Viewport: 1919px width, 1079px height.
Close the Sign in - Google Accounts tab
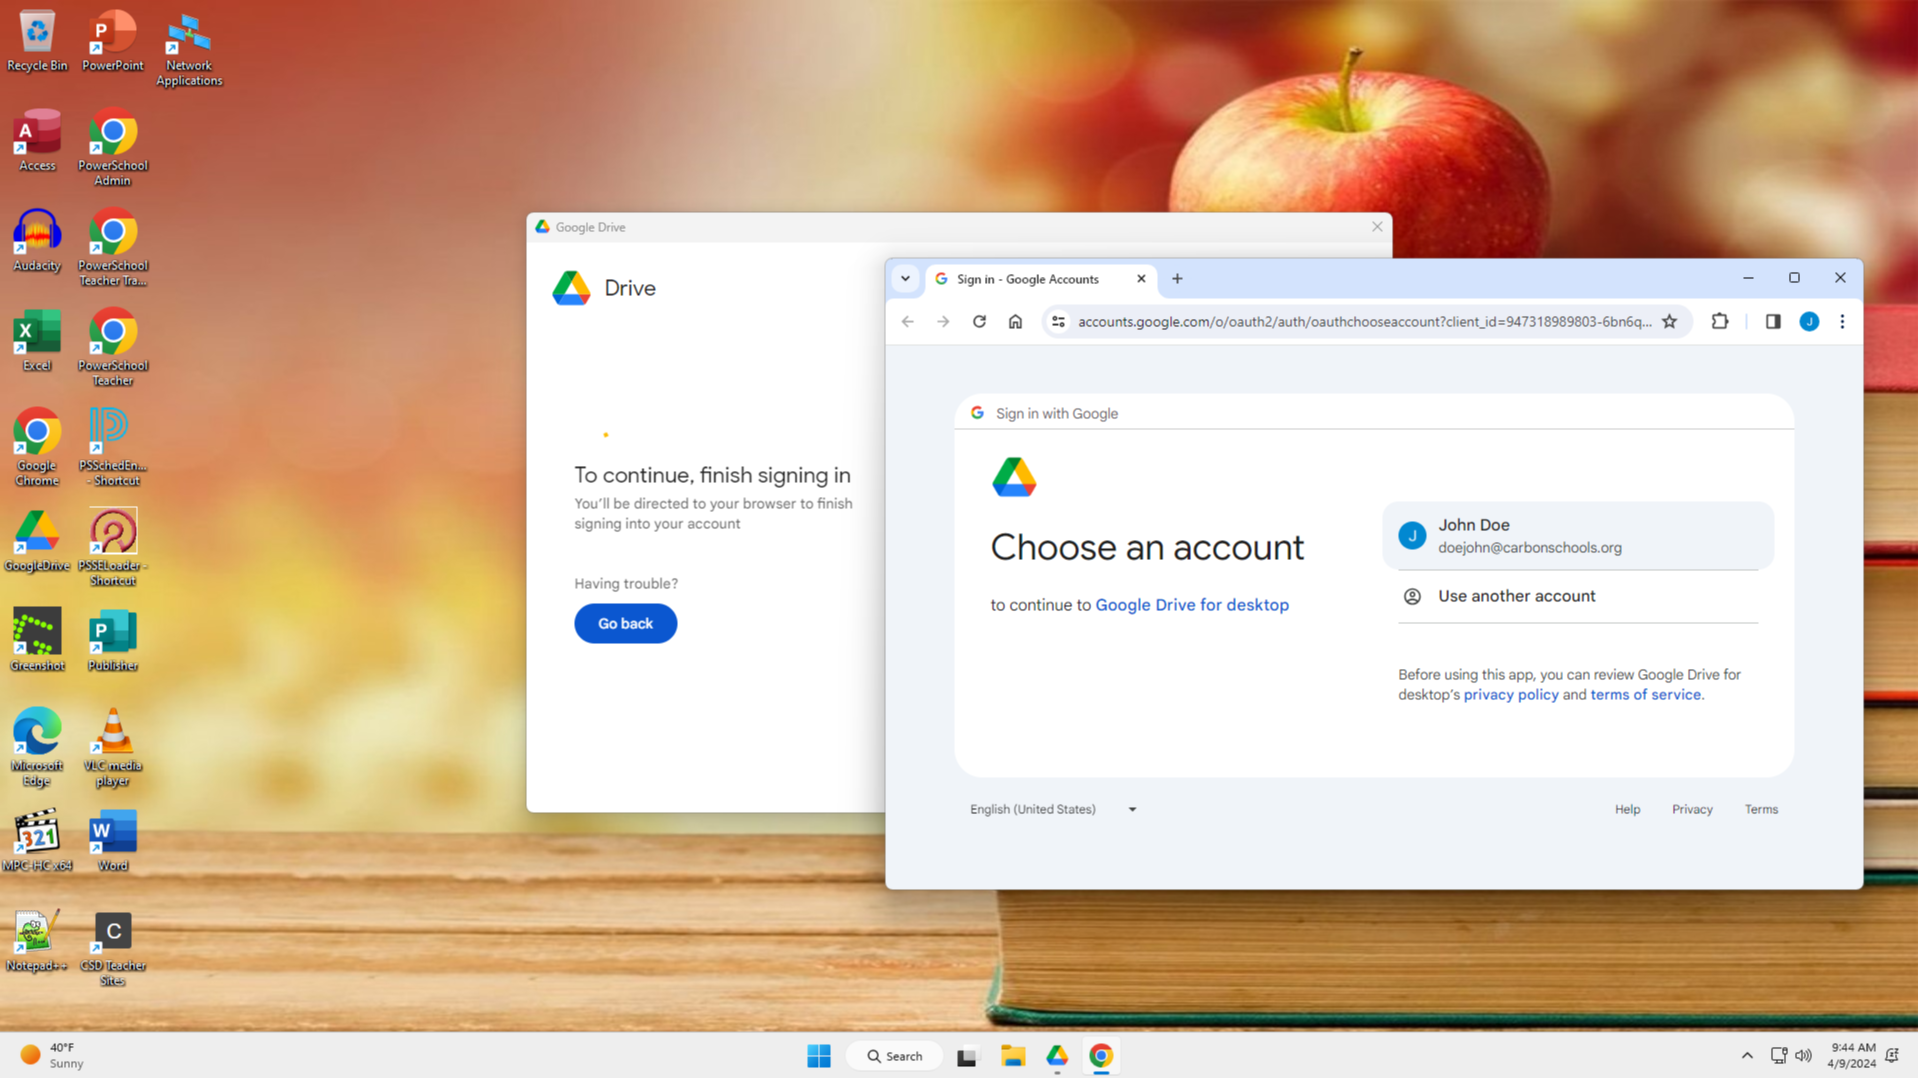pyautogui.click(x=1140, y=279)
